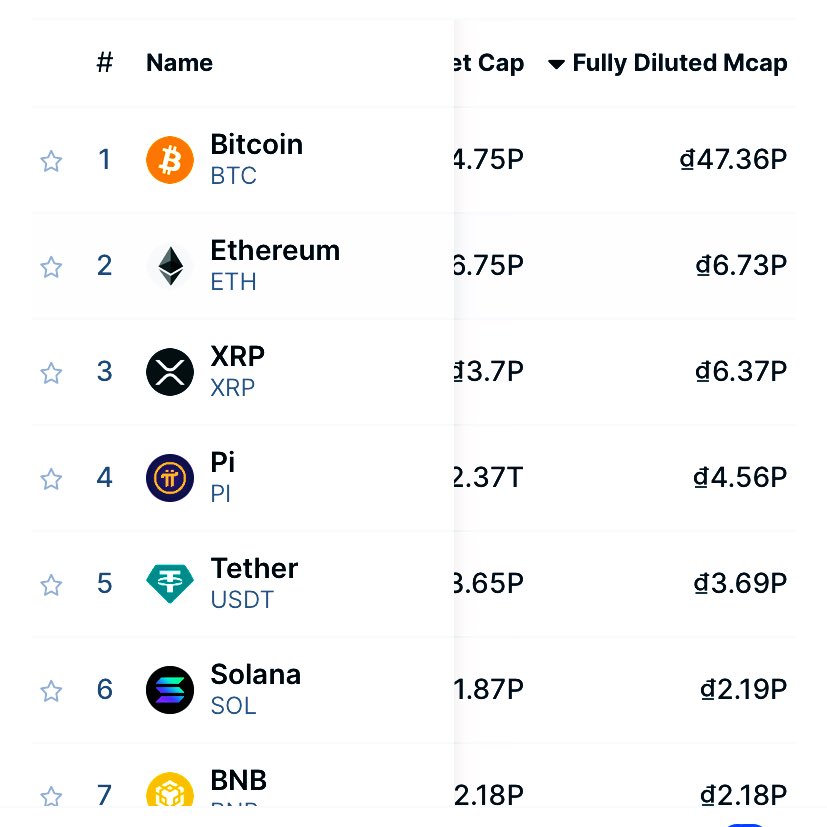This screenshot has height=827, width=827.
Task: Click the Tether logo icon
Action: tap(170, 583)
